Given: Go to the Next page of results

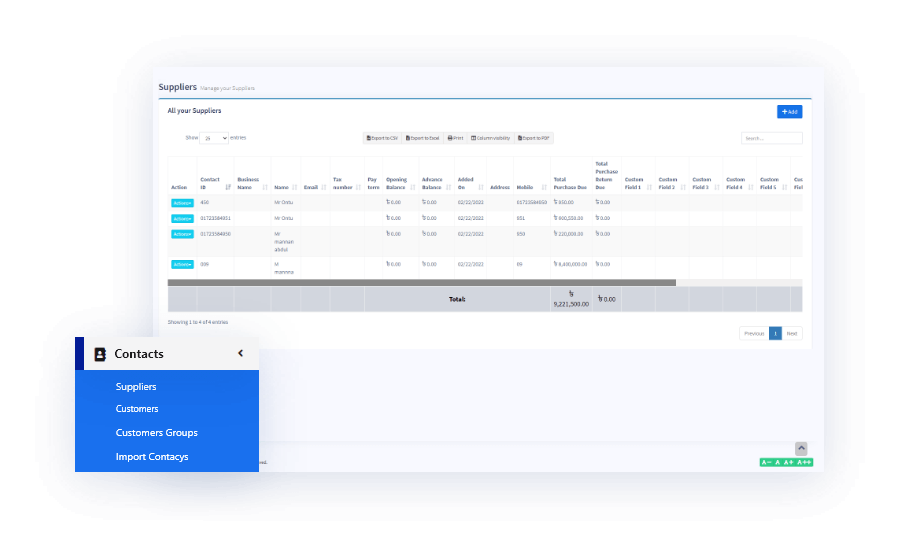Looking at the screenshot, I should [792, 333].
